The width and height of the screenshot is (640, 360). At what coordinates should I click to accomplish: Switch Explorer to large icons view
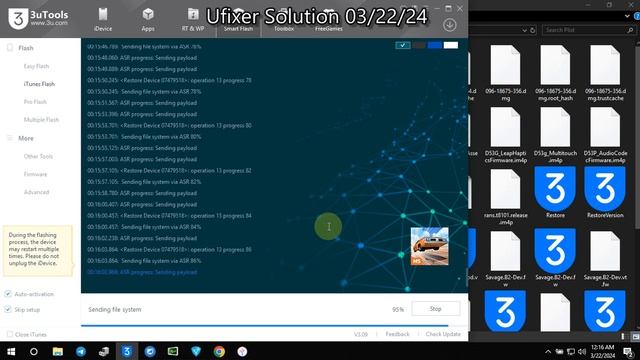click(635, 337)
